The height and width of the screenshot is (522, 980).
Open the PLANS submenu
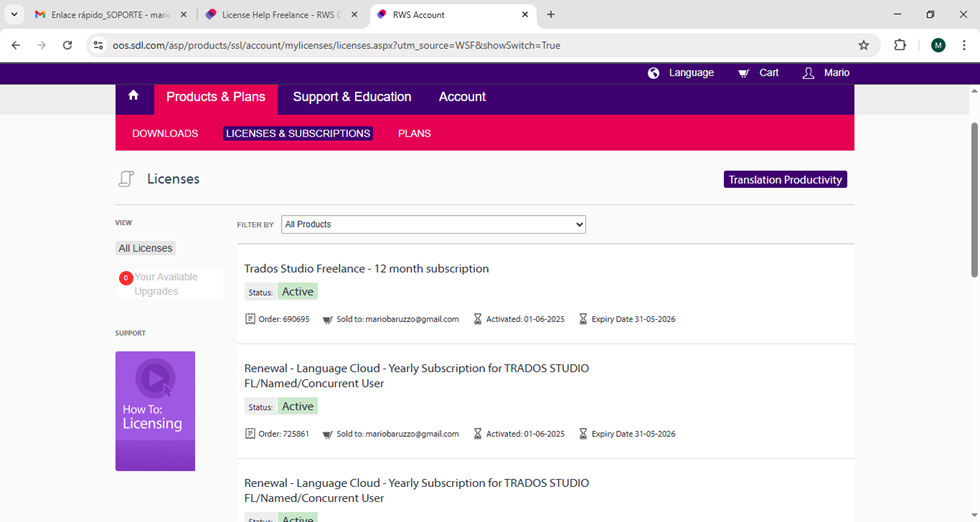(x=414, y=133)
